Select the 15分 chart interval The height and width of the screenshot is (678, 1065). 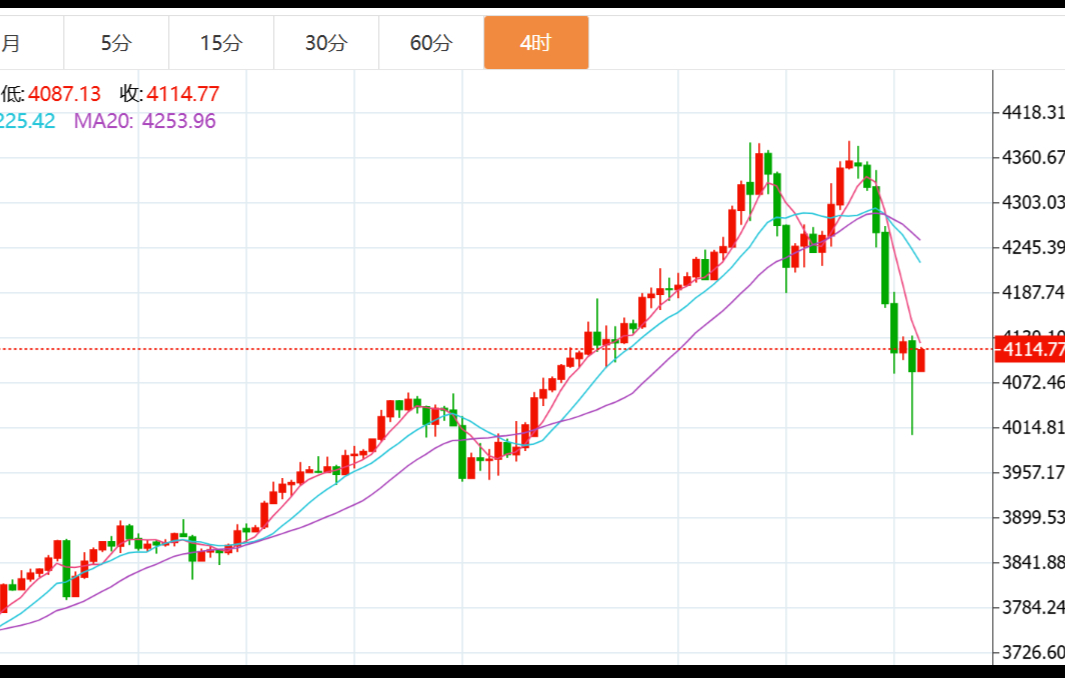click(221, 43)
